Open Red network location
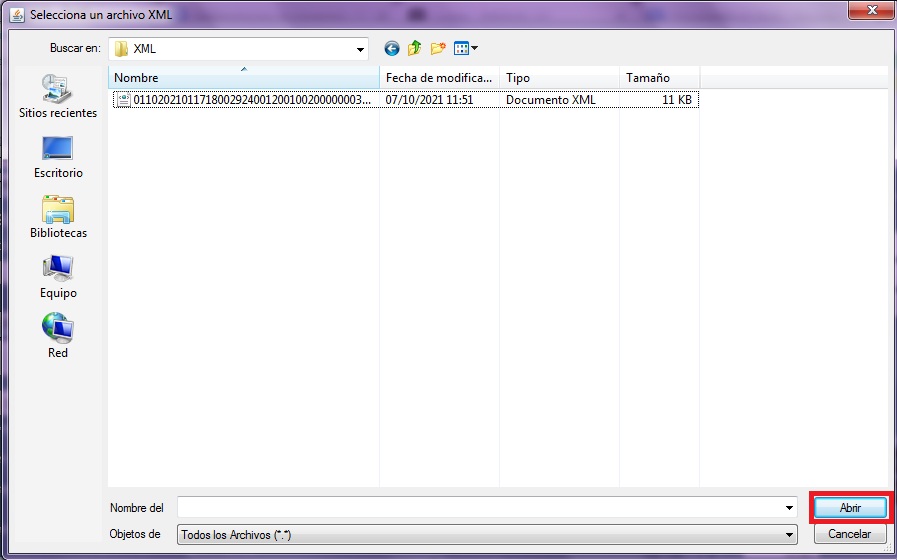This screenshot has height=560, width=897. pyautogui.click(x=58, y=336)
